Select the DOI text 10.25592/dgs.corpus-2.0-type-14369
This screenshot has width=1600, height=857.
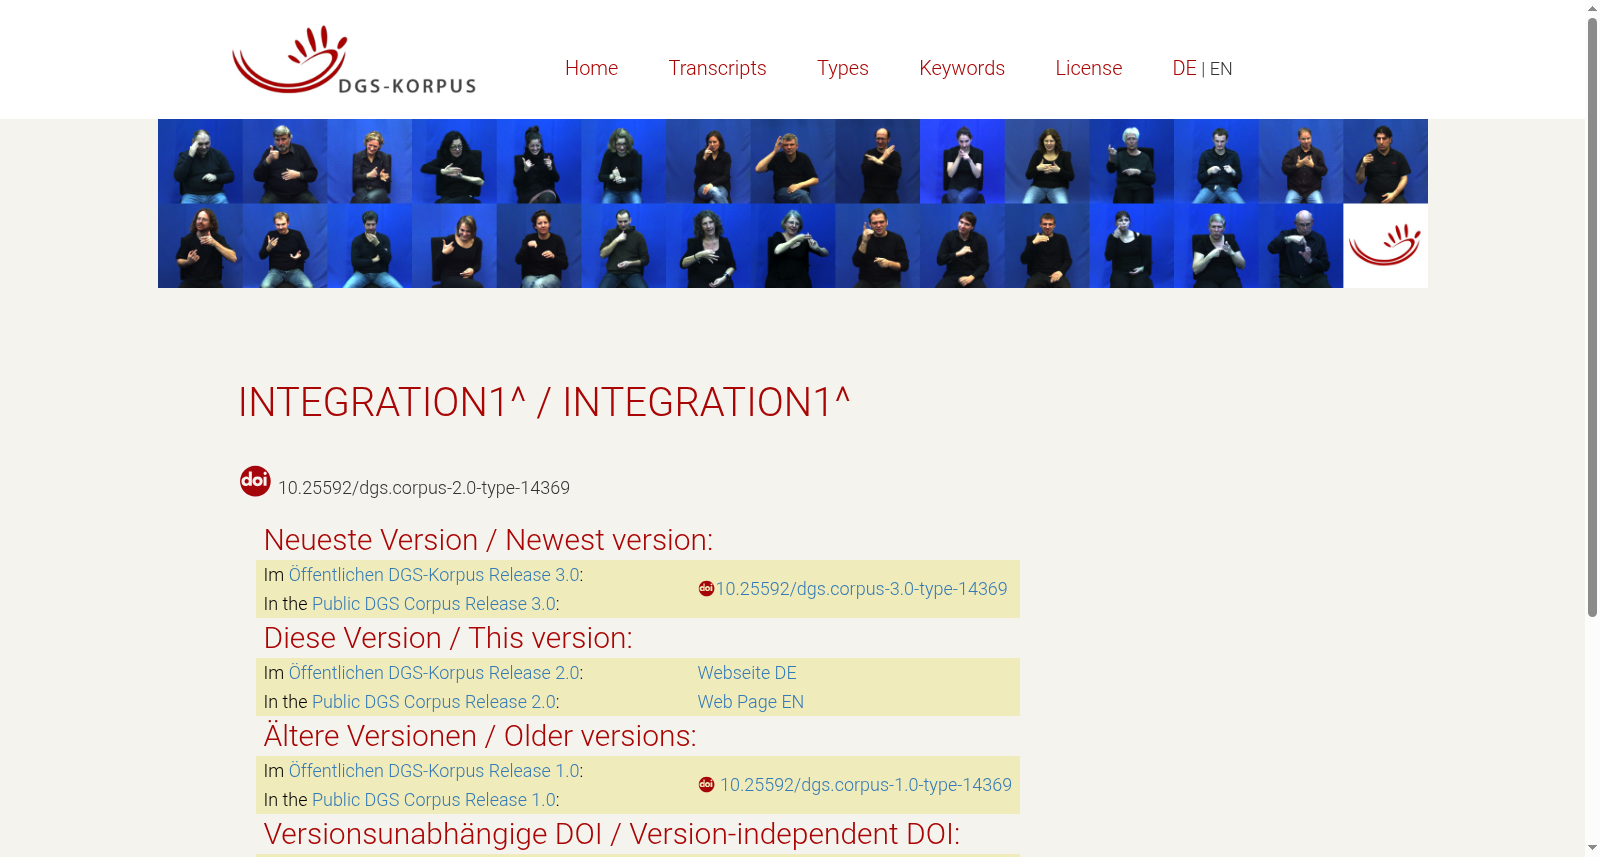pyautogui.click(x=424, y=488)
